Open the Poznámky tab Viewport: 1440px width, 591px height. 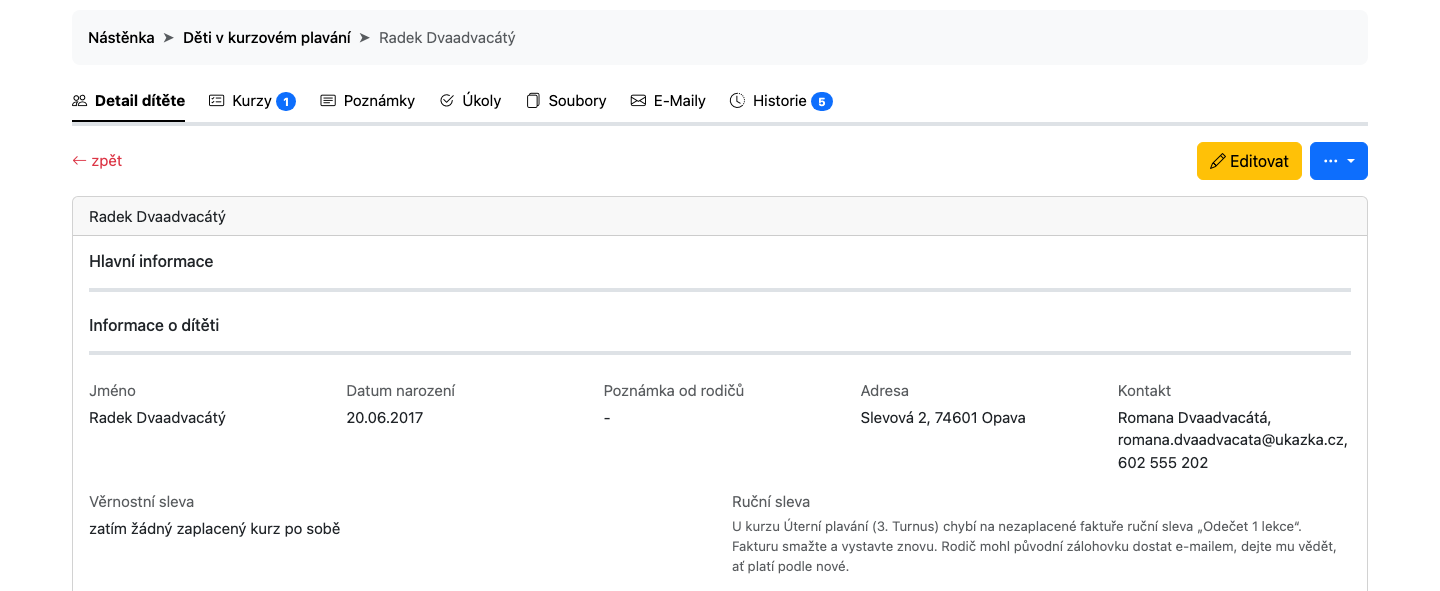pyautogui.click(x=368, y=101)
